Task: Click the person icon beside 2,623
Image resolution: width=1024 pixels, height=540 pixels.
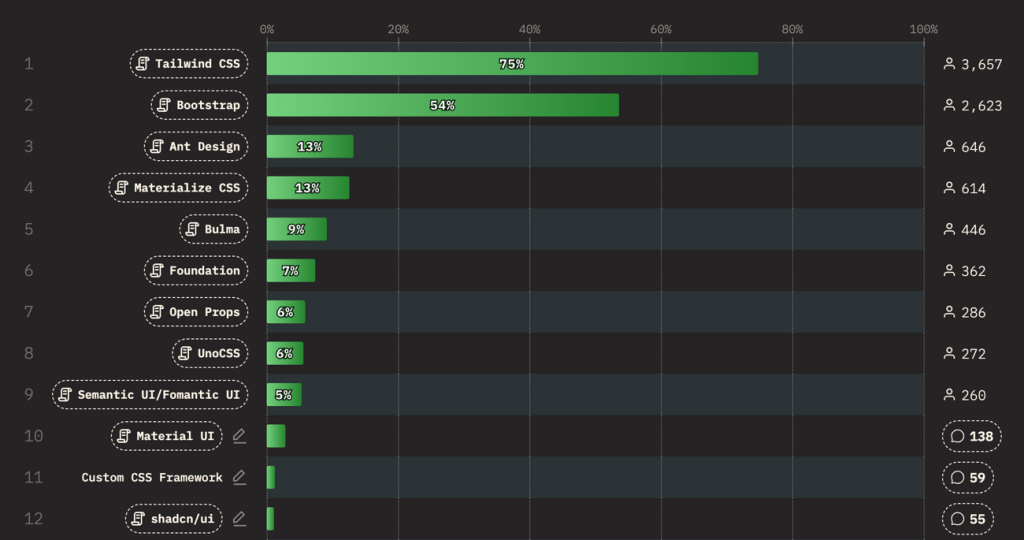Action: [950, 105]
